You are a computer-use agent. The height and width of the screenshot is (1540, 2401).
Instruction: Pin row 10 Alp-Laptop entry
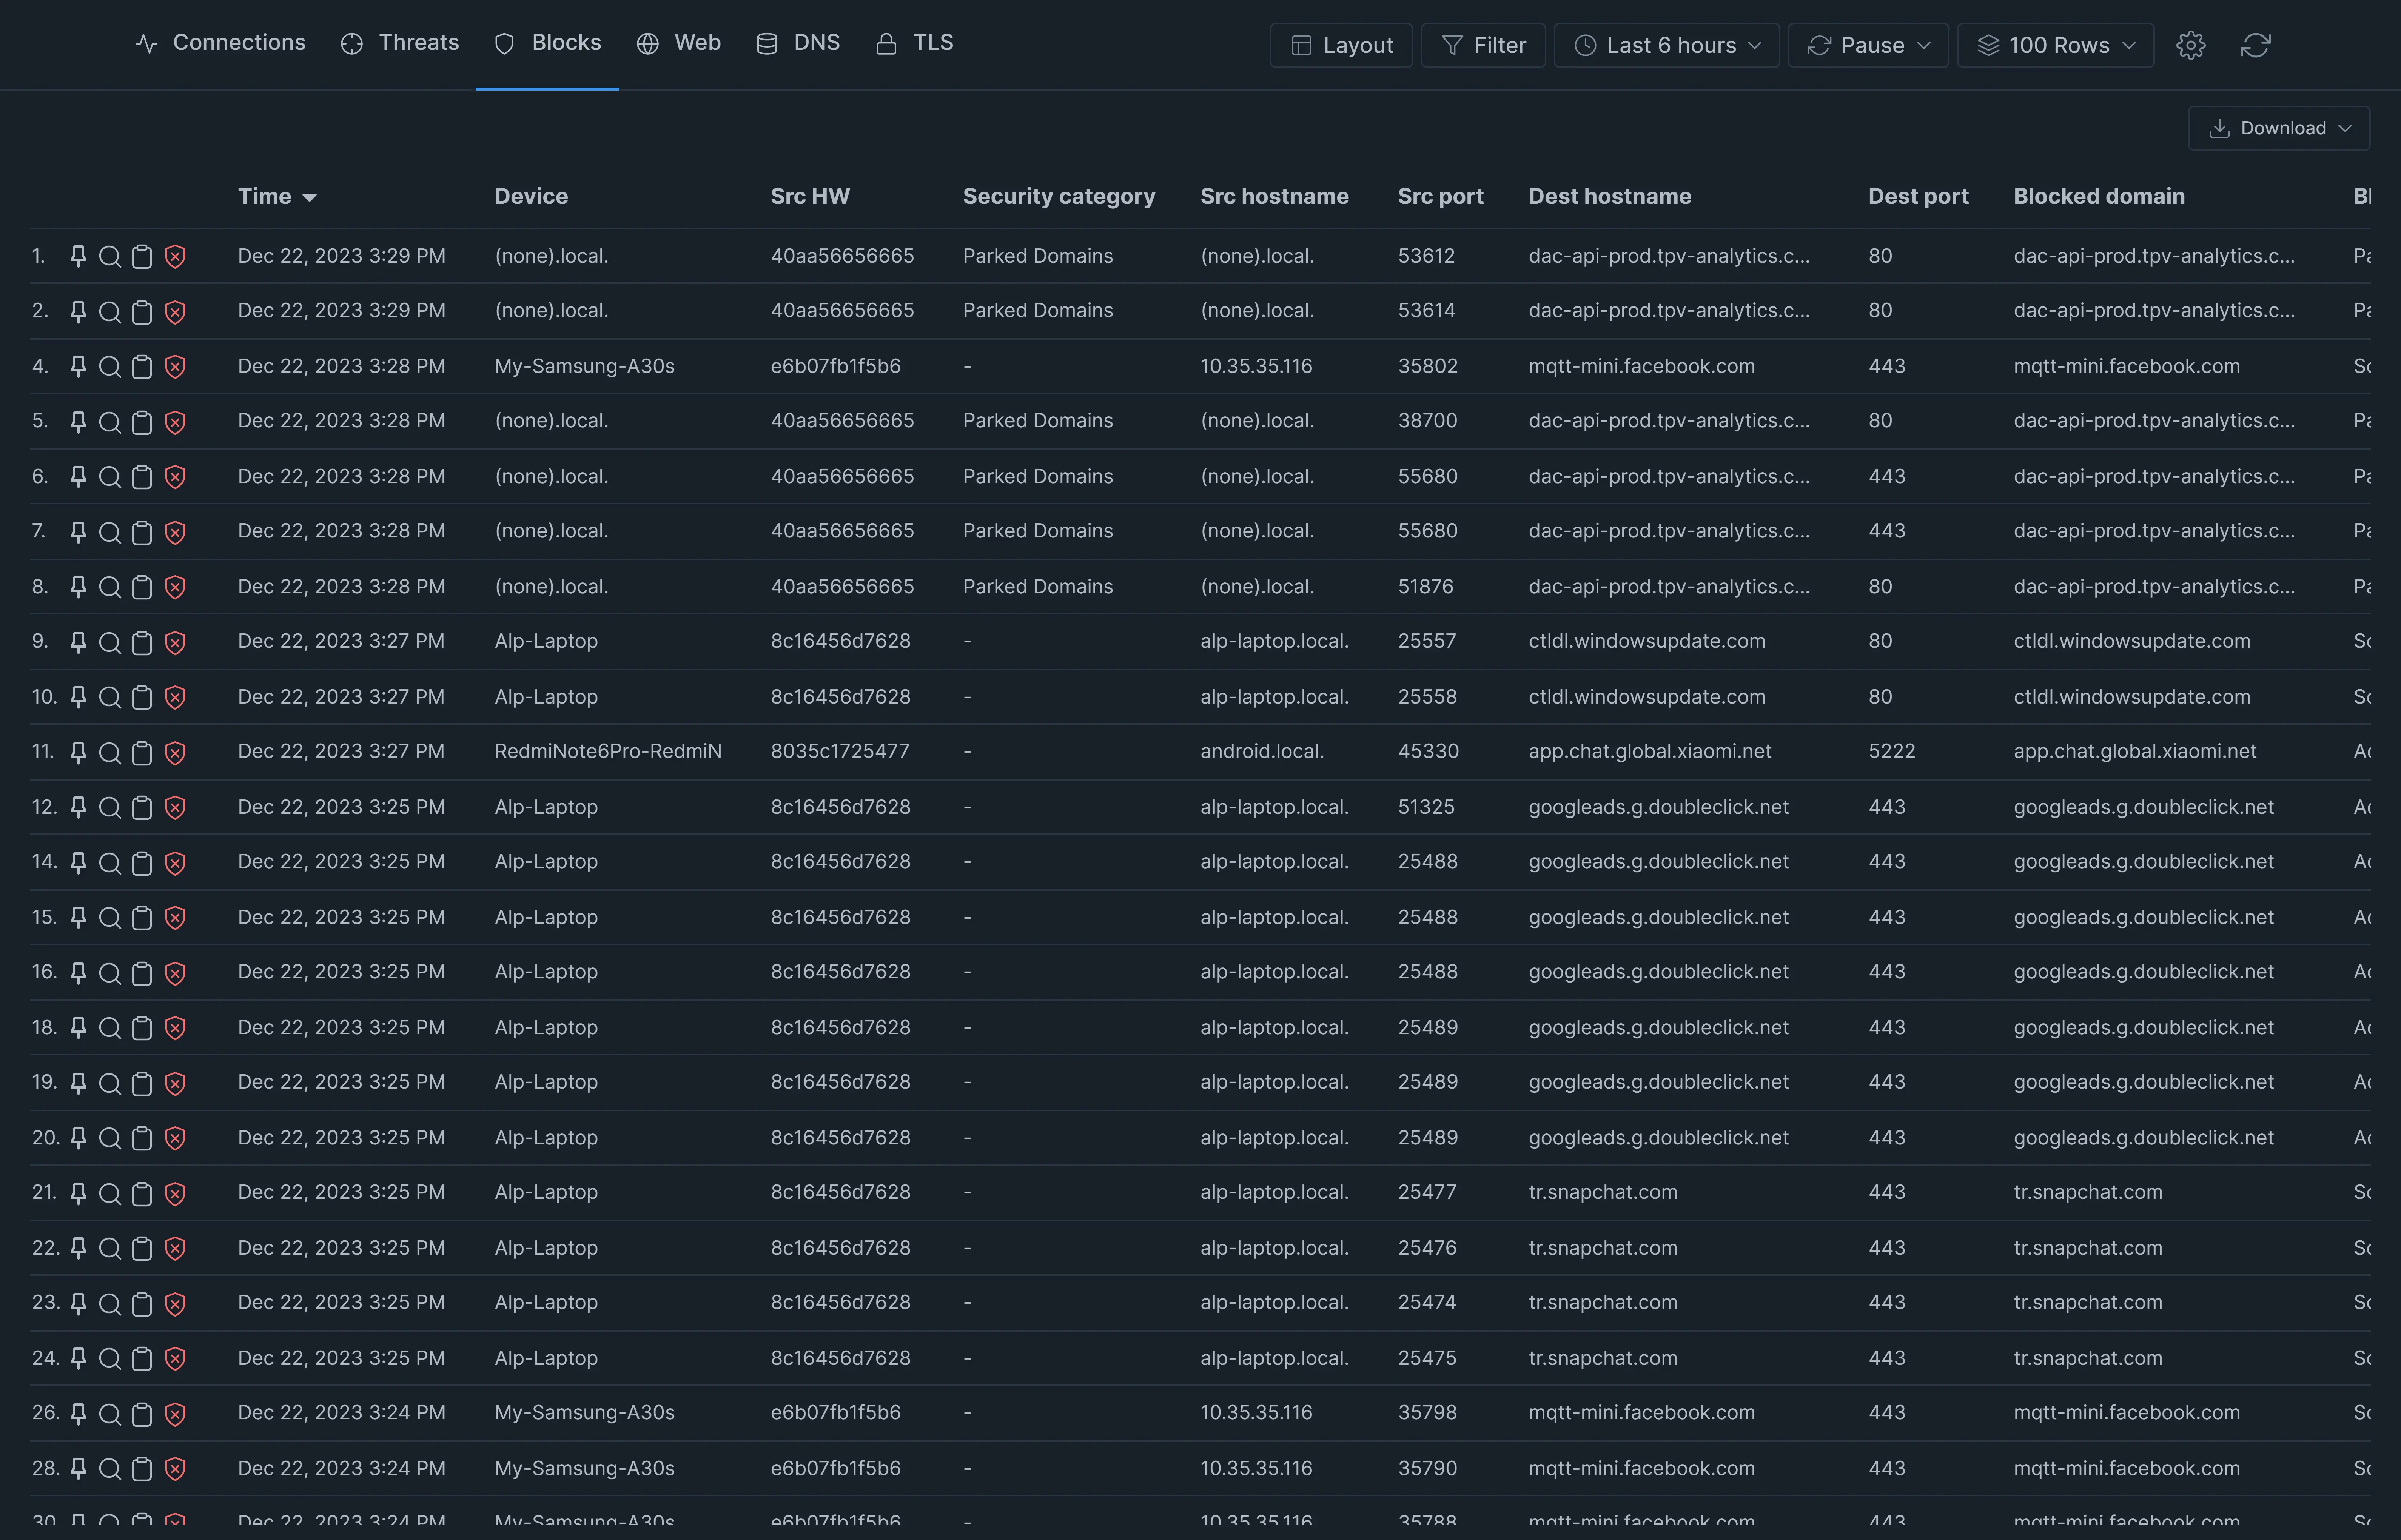point(78,697)
